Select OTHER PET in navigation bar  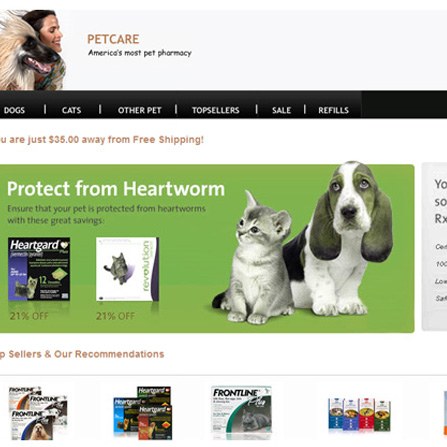139,110
